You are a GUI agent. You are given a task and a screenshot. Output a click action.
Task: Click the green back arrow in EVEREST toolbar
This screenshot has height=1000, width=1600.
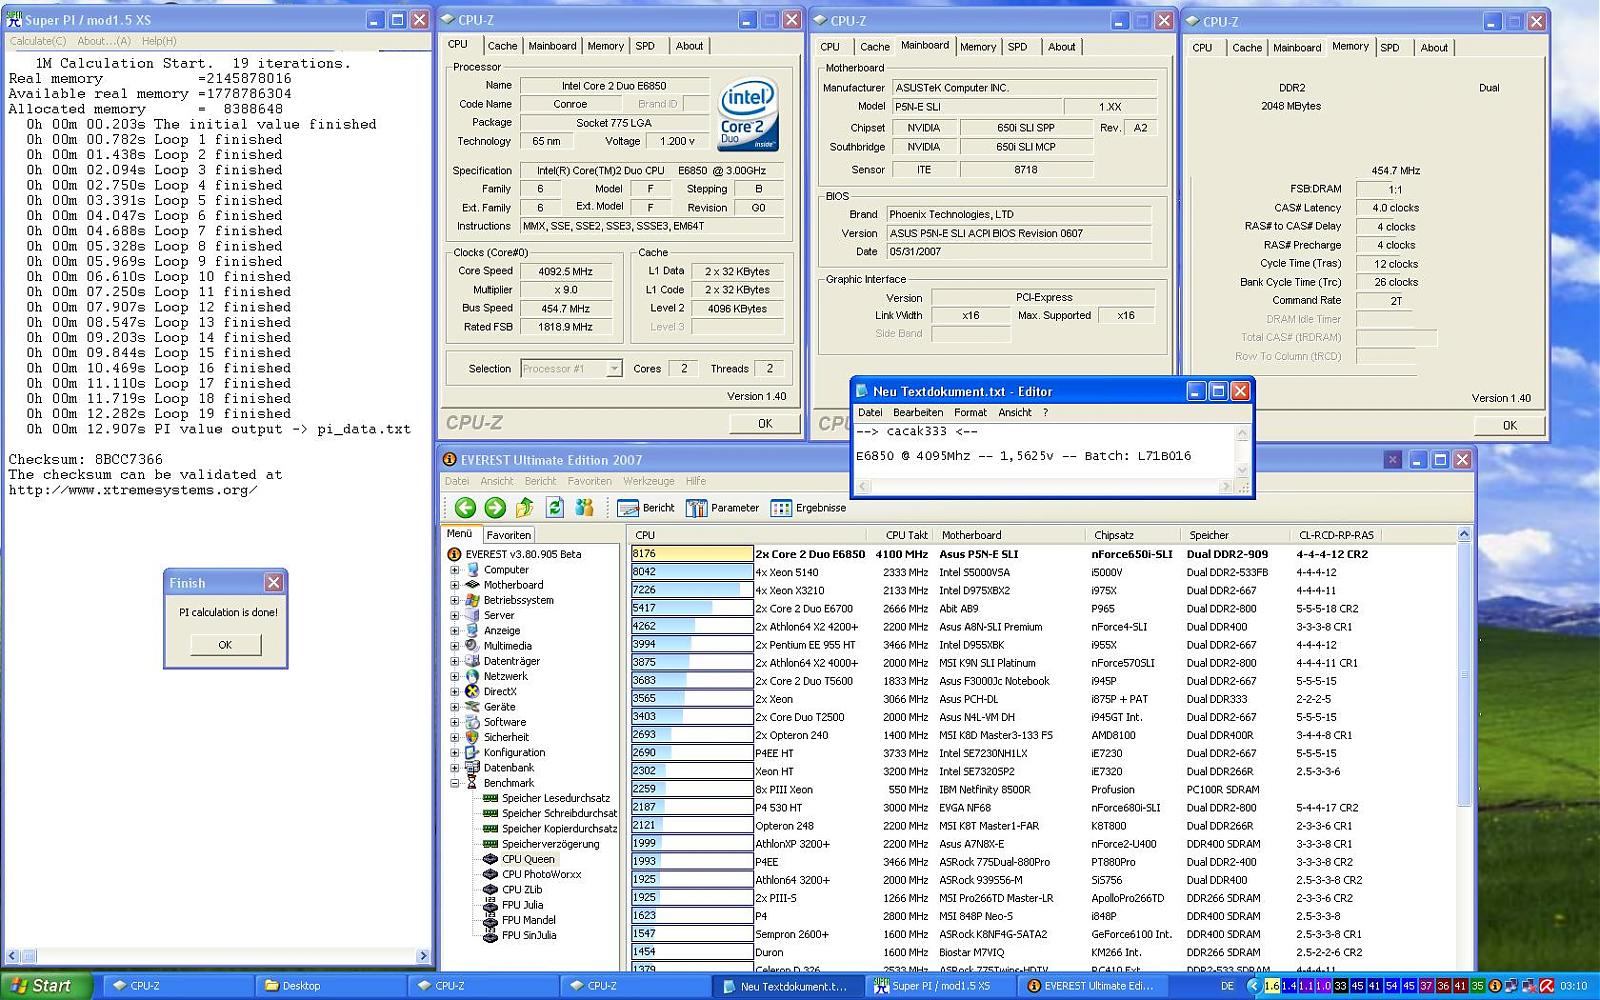[x=465, y=508]
